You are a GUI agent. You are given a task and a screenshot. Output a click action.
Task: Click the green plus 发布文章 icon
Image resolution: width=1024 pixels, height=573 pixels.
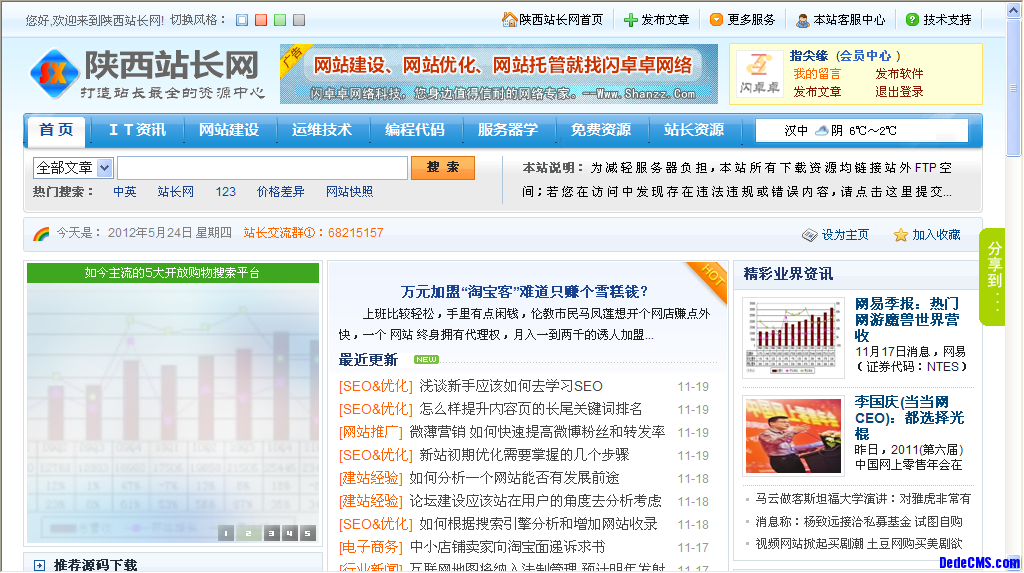tap(630, 20)
